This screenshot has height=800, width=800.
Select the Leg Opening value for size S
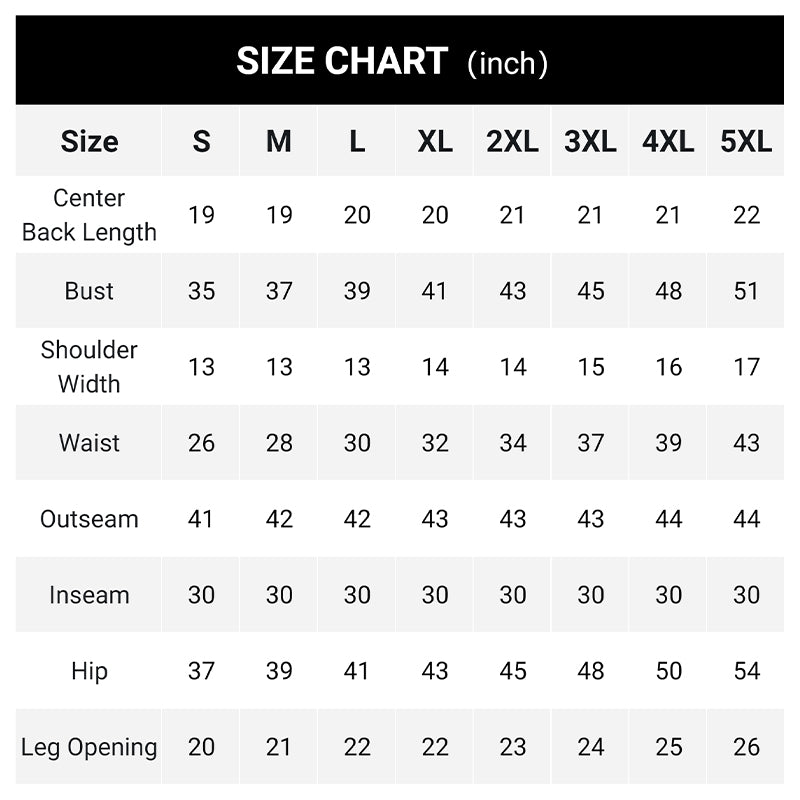[x=201, y=747]
